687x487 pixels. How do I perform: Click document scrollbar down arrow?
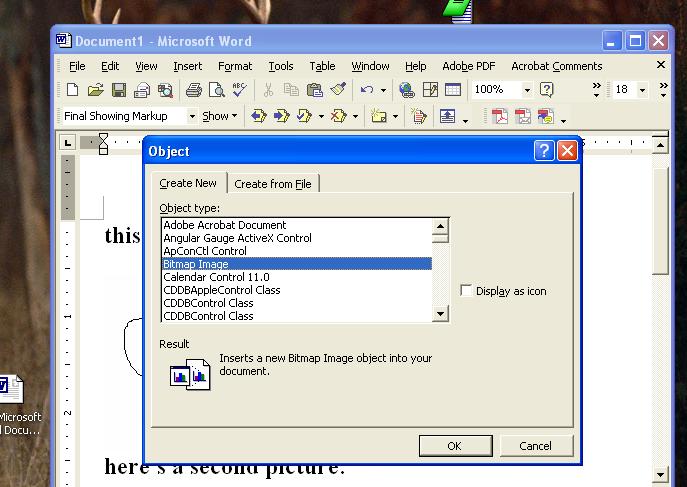pyautogui.click(x=660, y=474)
